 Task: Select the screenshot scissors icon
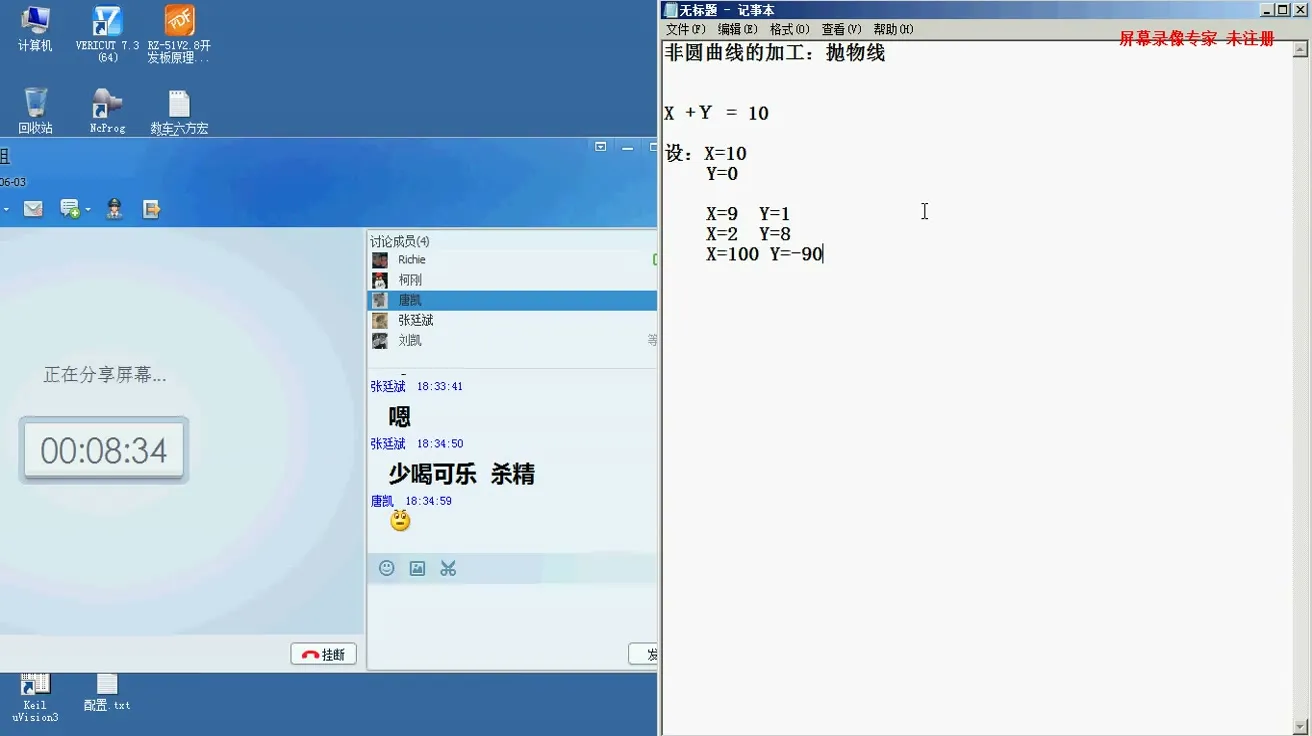[x=447, y=568]
